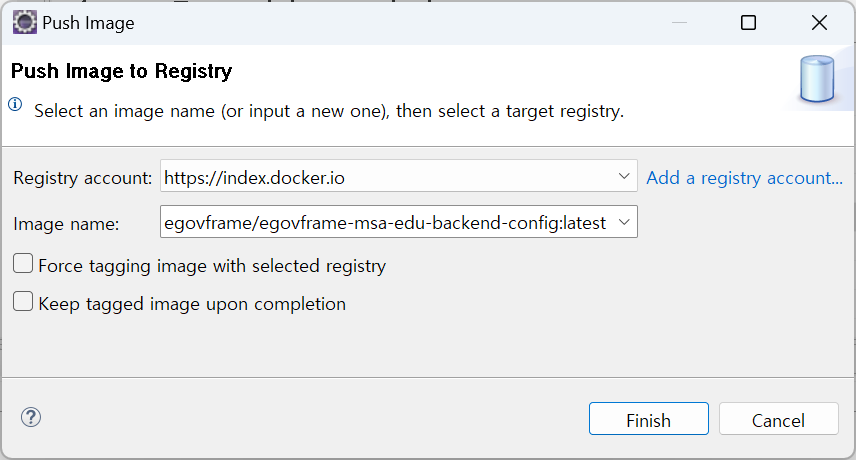856x460 pixels.
Task: Open the Add a registry account link
Action: click(745, 177)
